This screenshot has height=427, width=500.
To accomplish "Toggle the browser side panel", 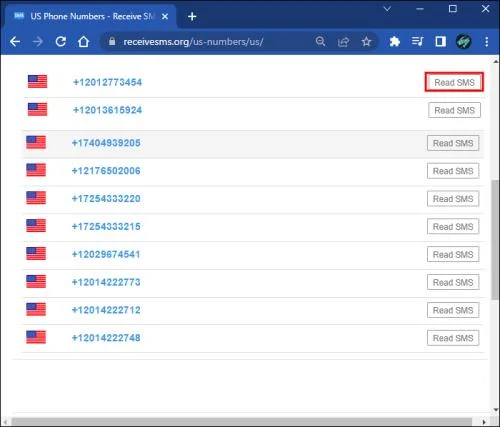I will (440, 42).
